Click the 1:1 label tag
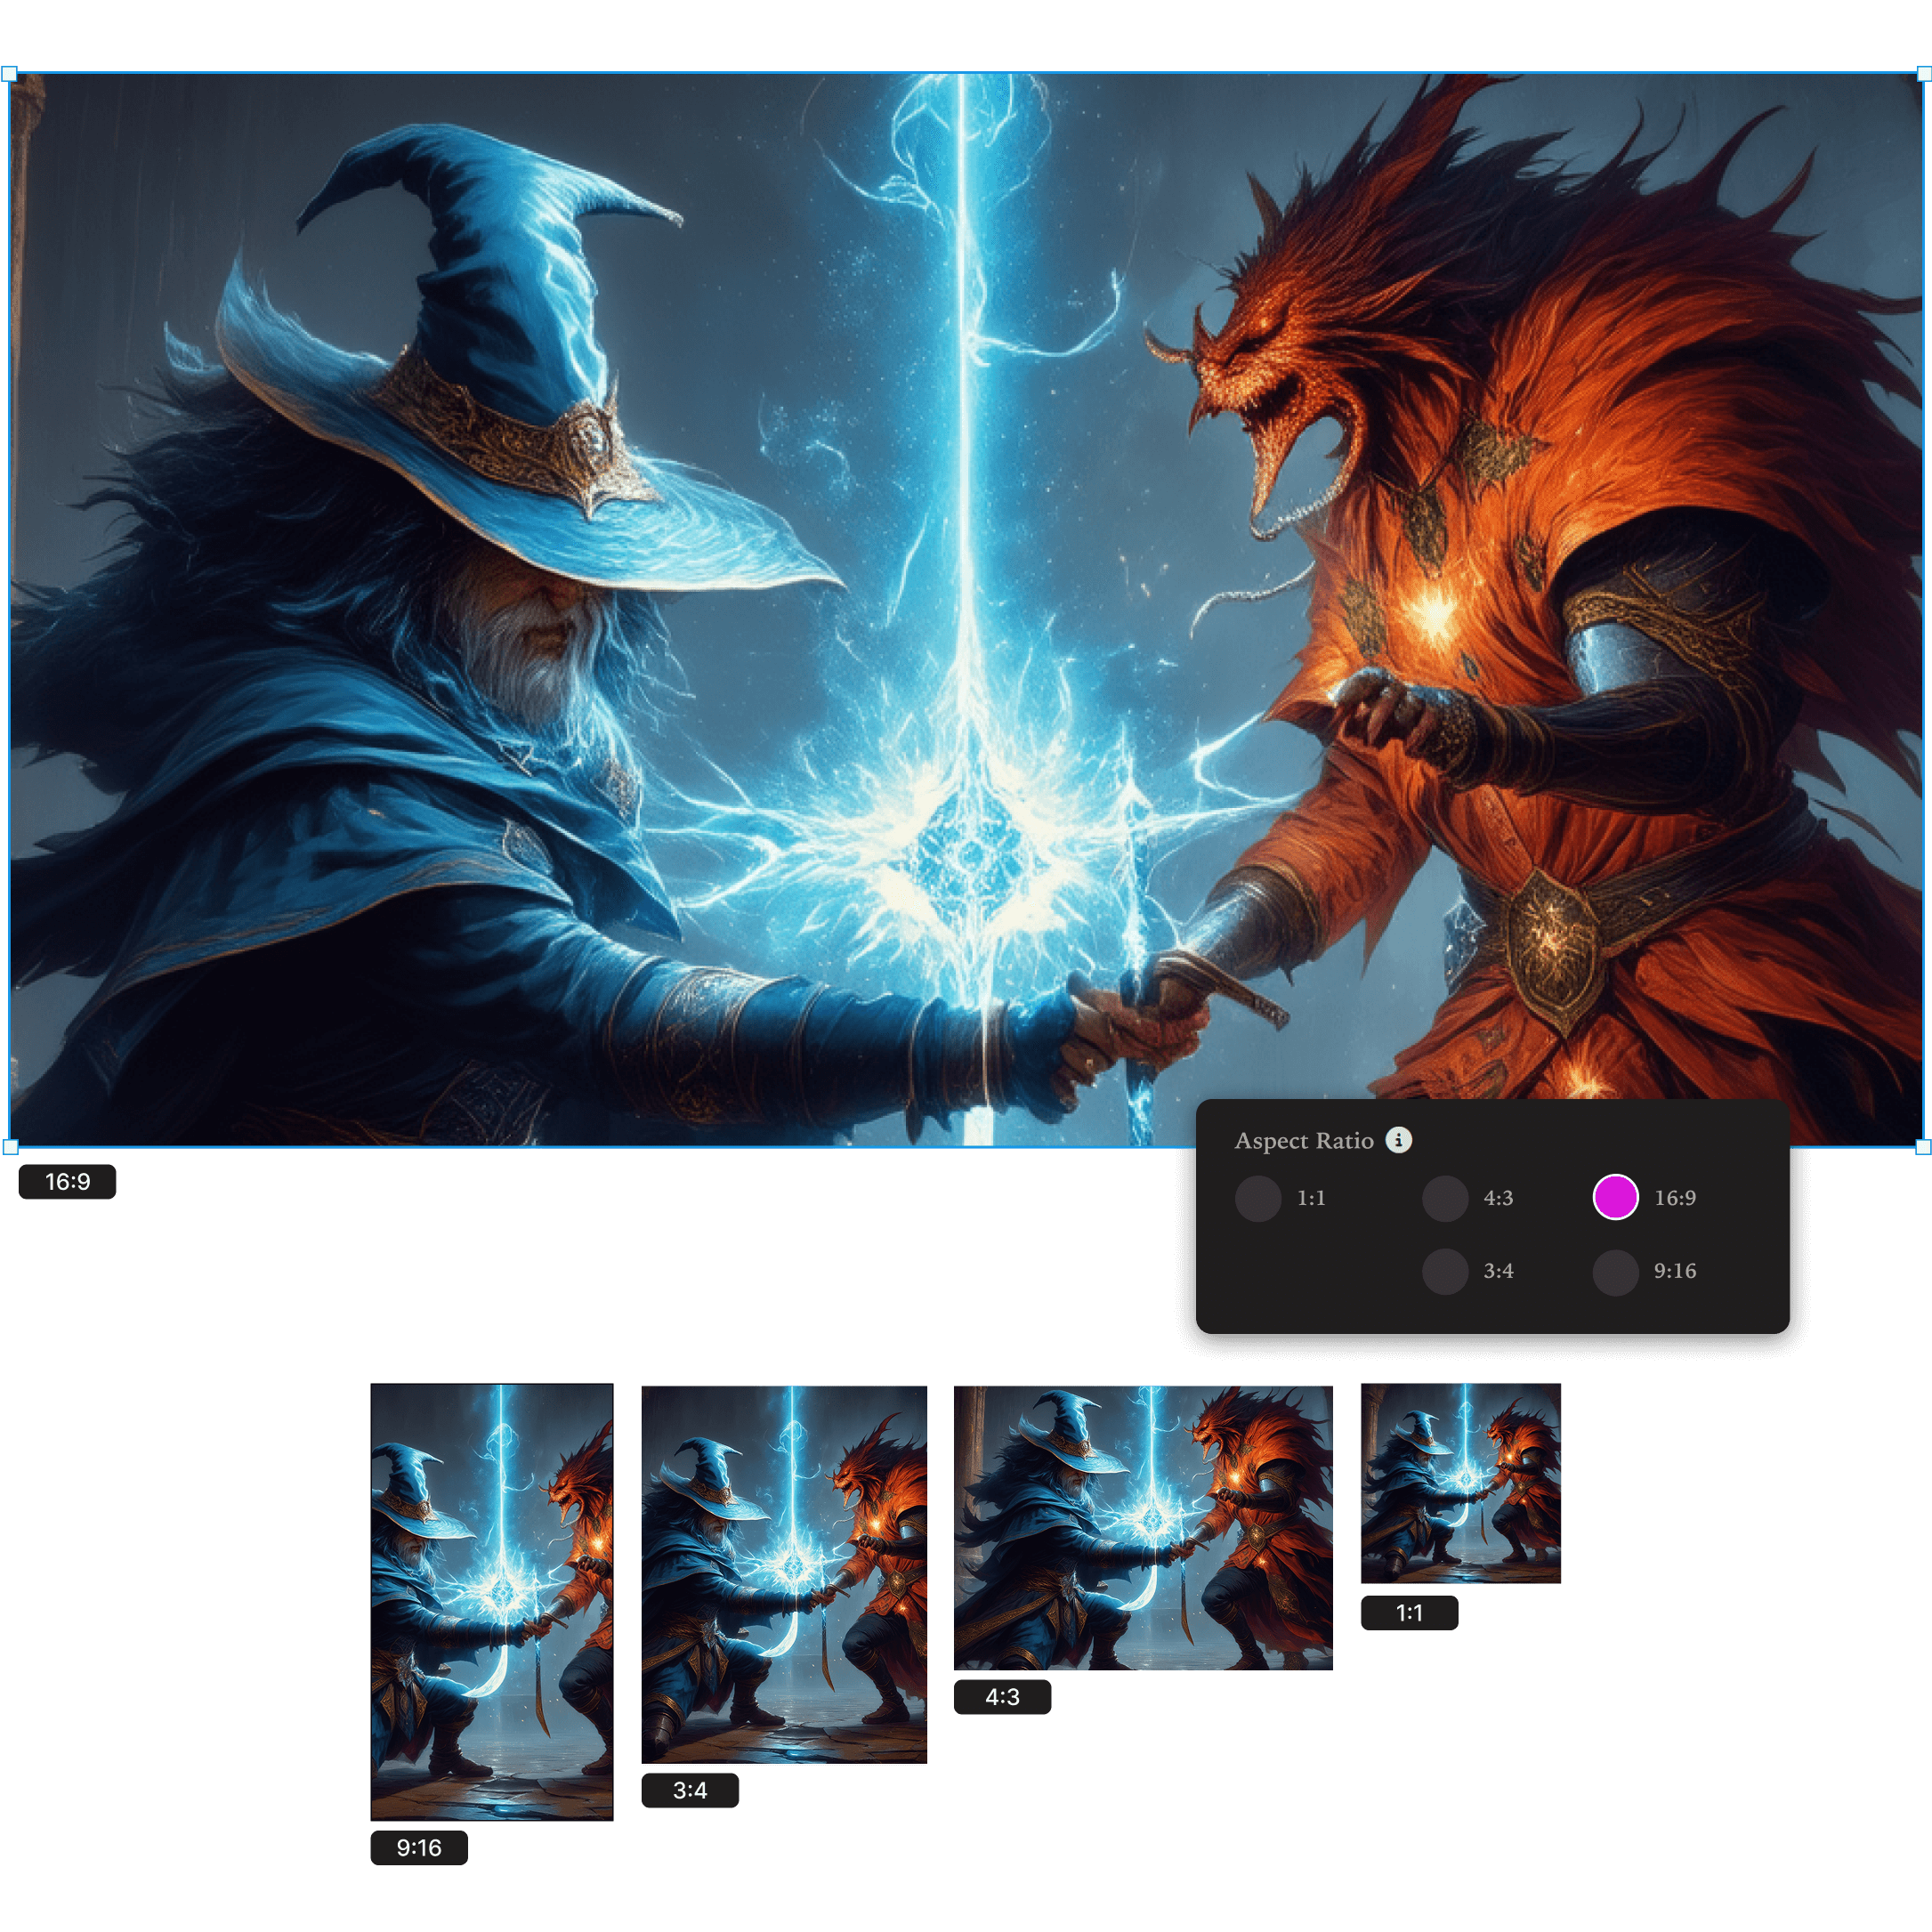This screenshot has height=1932, width=1932. pos(1409,1612)
